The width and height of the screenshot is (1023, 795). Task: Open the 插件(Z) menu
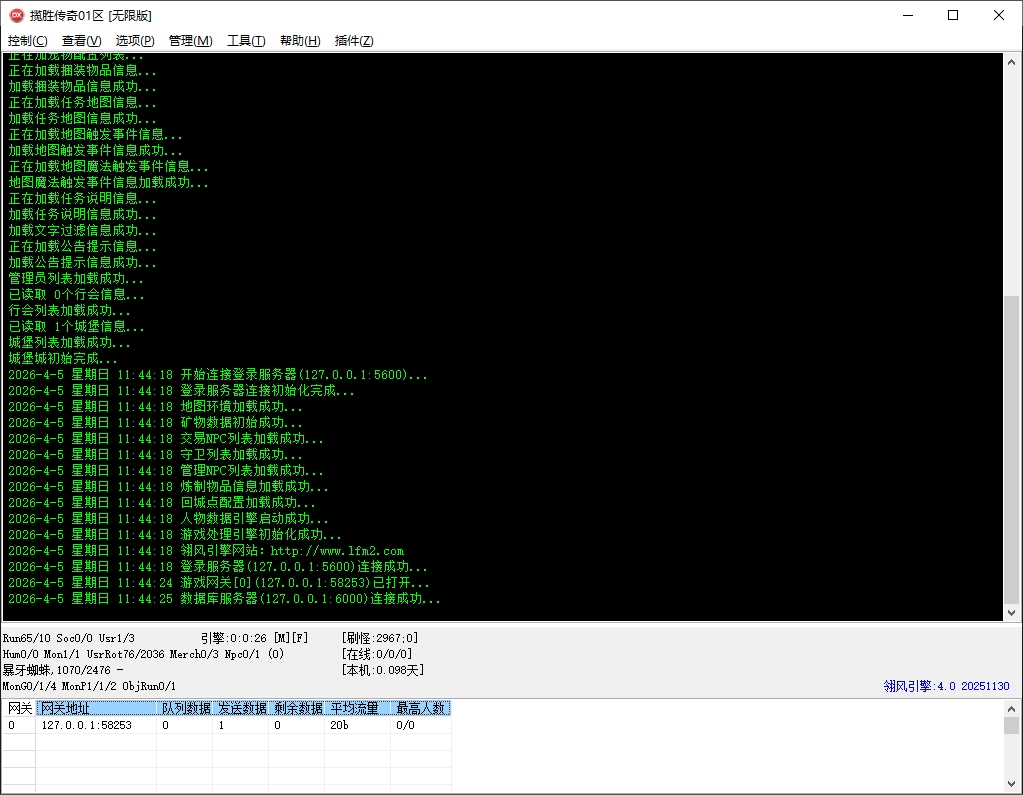(354, 41)
